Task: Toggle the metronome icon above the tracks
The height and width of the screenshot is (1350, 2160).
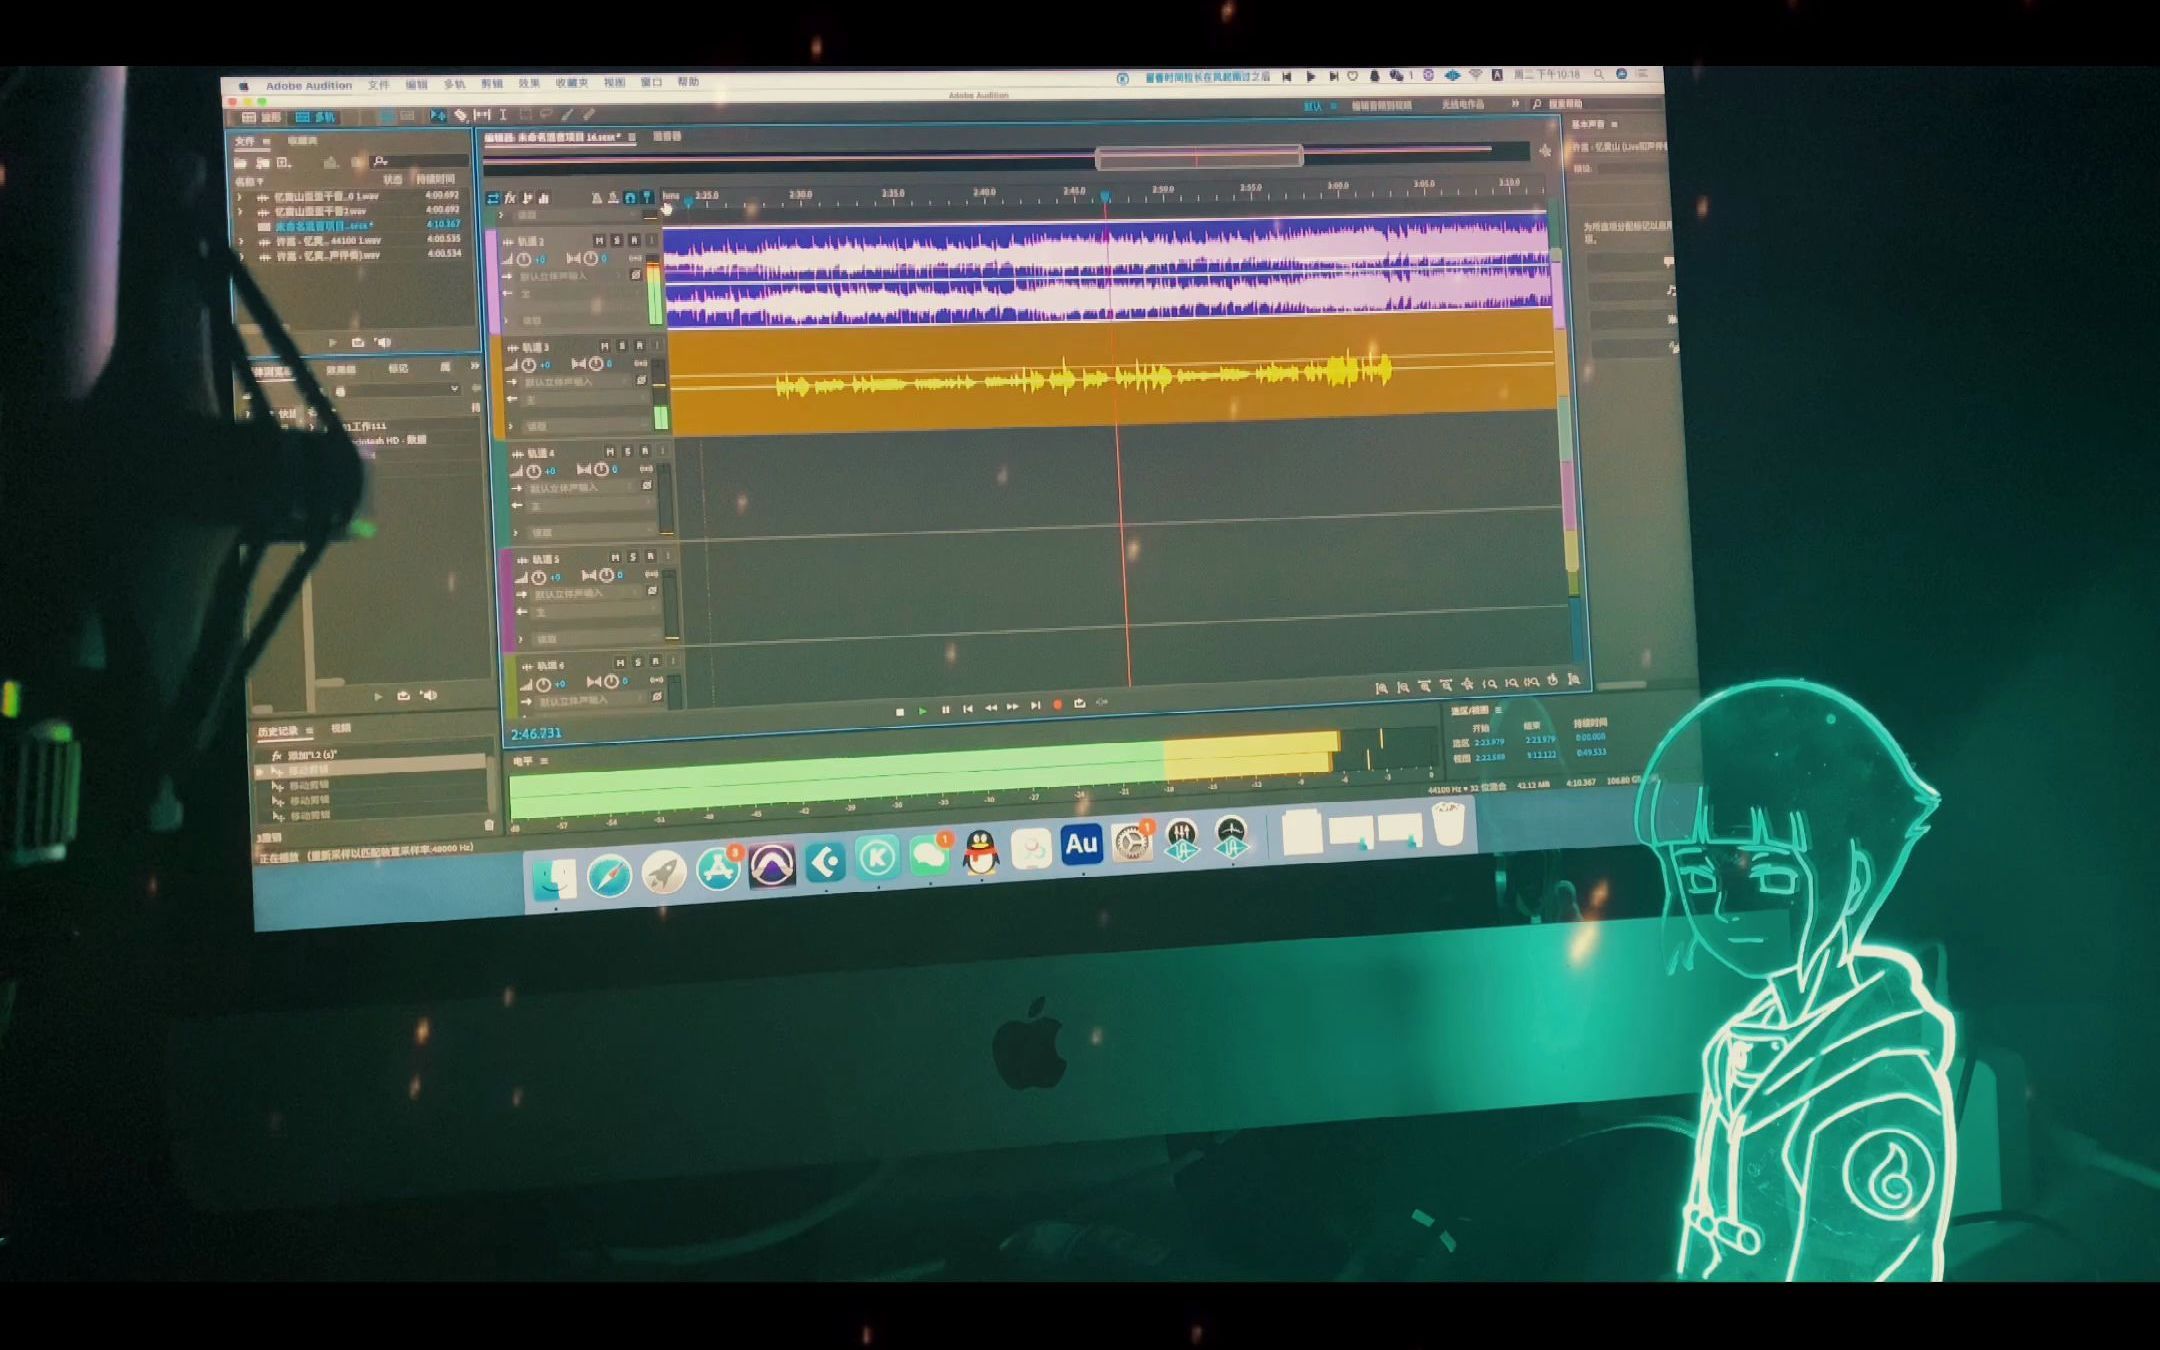Action: [x=597, y=198]
